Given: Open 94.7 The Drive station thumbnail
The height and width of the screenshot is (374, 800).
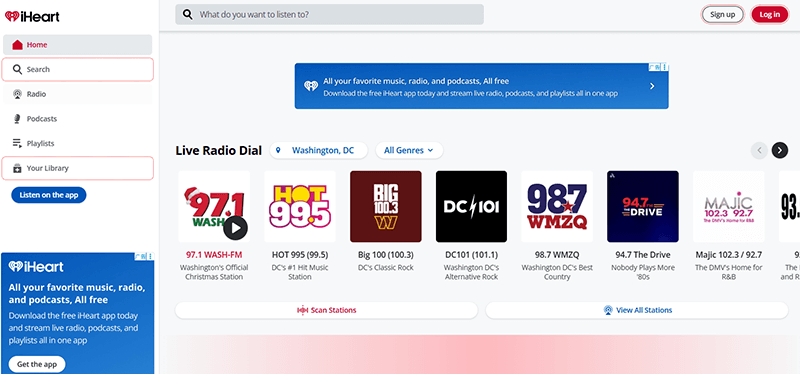Looking at the screenshot, I should tap(643, 206).
